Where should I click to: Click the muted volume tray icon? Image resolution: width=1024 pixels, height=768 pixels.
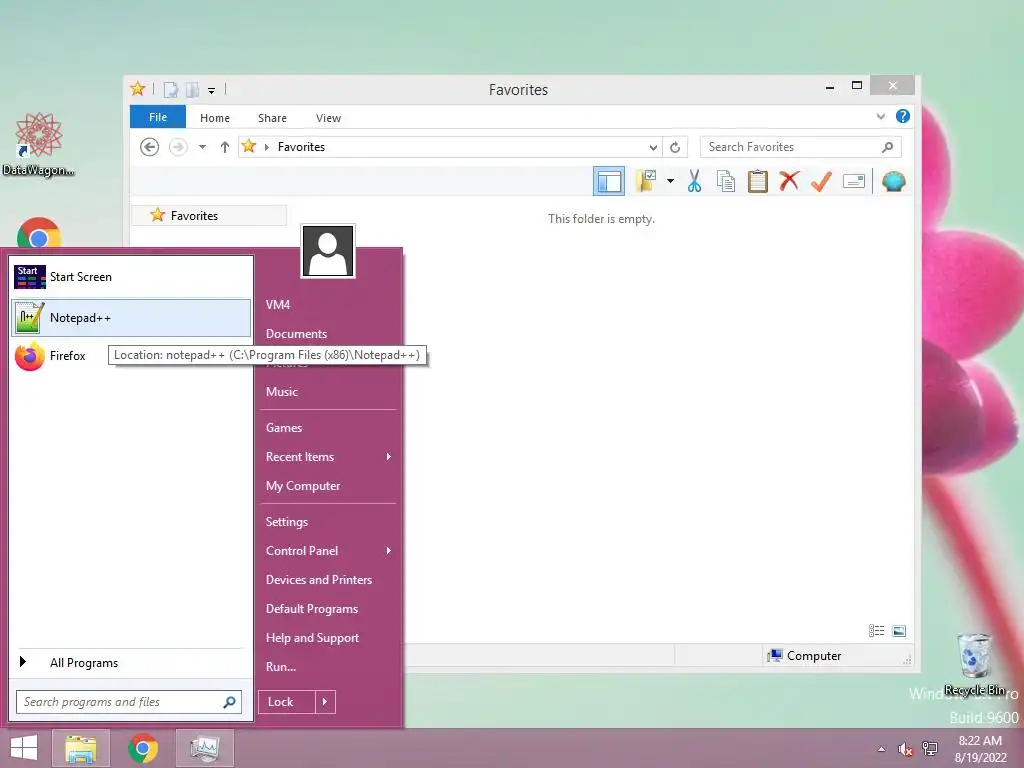(905, 749)
